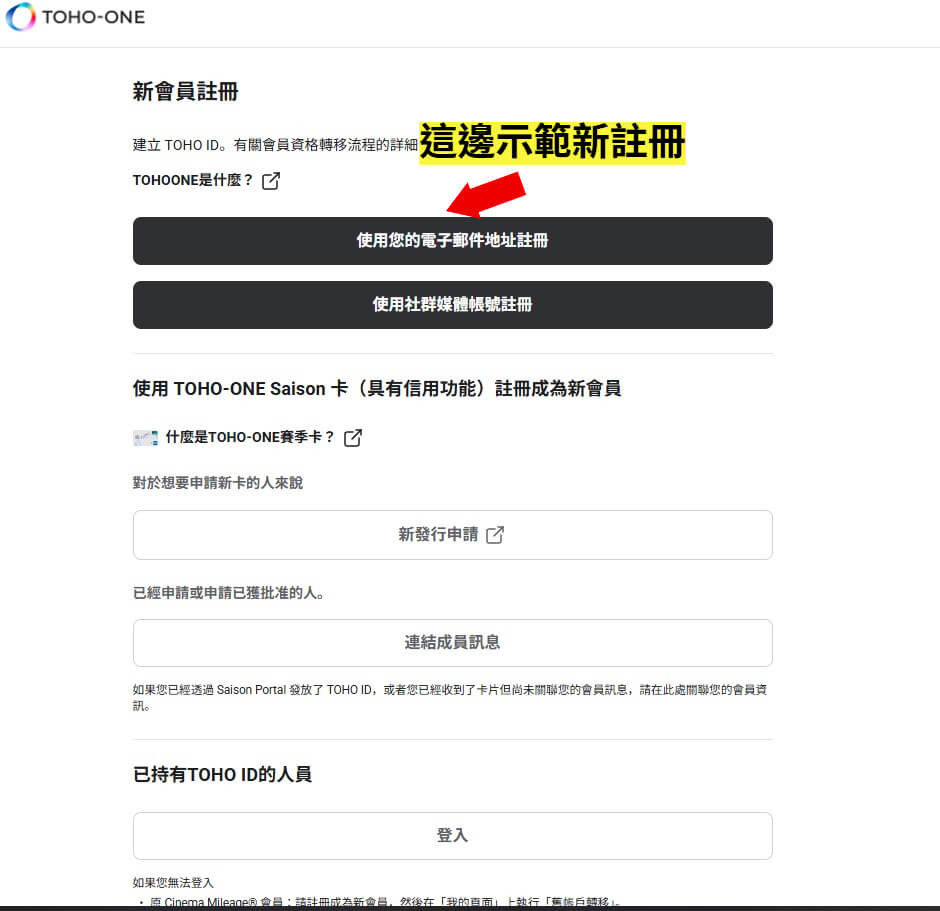Click the TOHO-ONE circular logo icon

tap(21, 17)
